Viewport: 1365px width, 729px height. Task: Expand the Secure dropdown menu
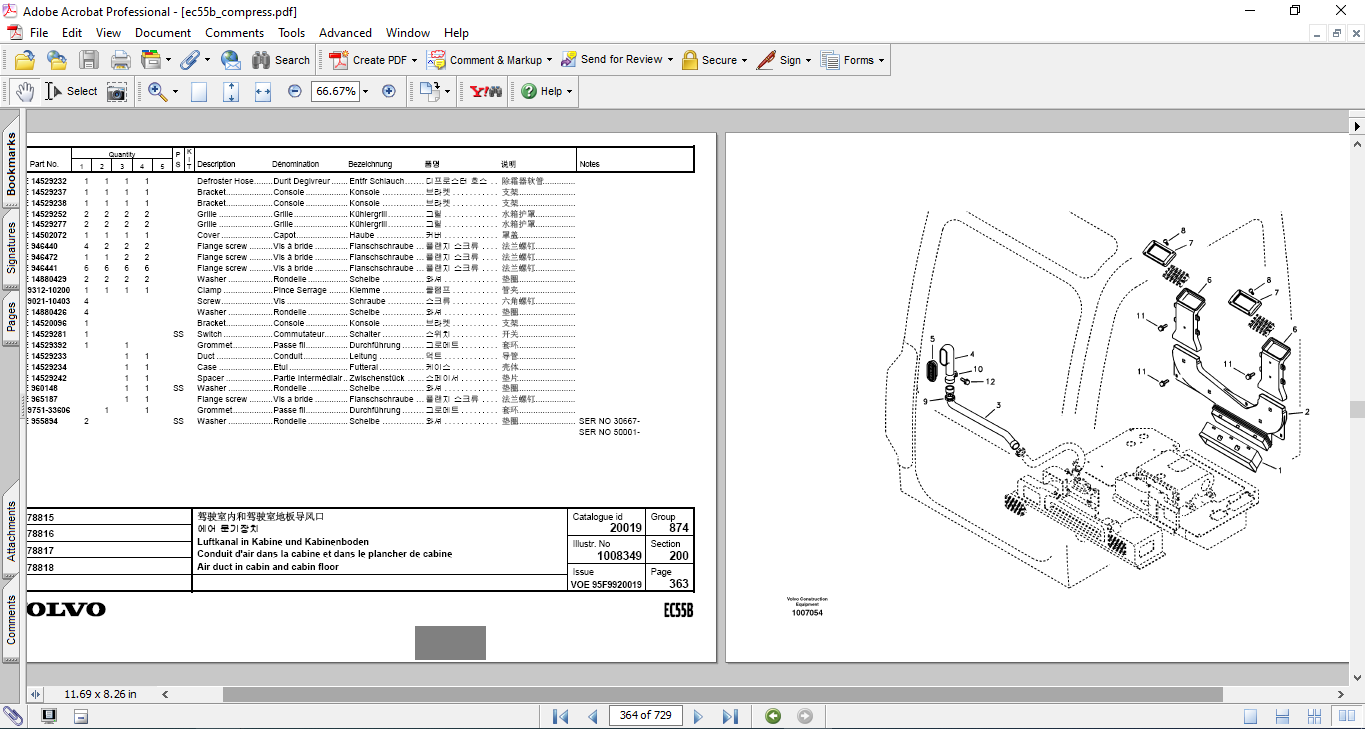click(746, 60)
